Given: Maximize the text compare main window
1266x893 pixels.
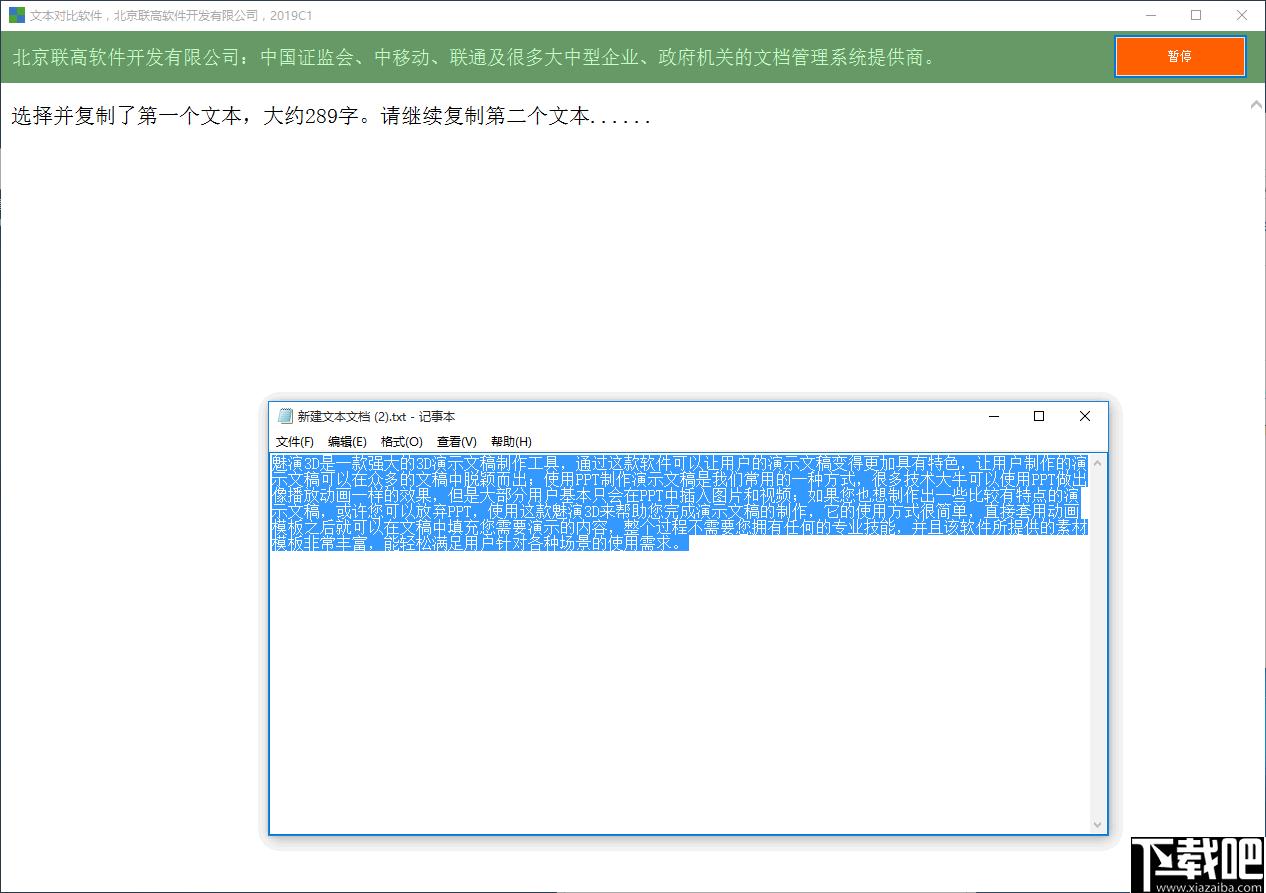Looking at the screenshot, I should [x=1197, y=15].
